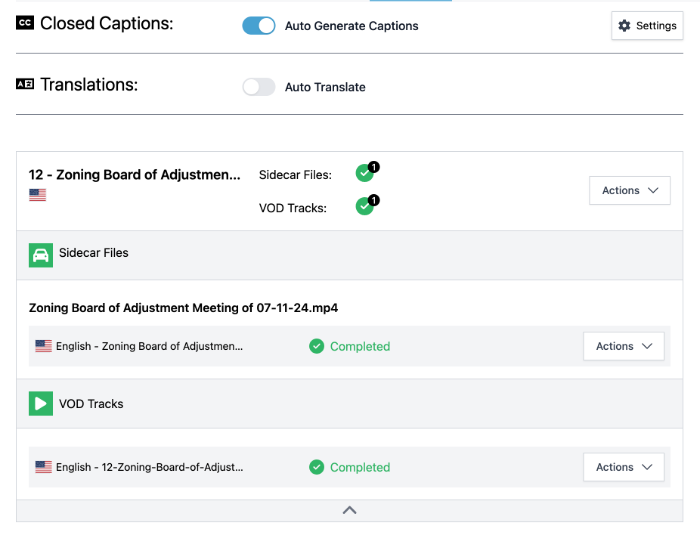Enable the Auto Translate toggle
700x544 pixels.
click(259, 87)
